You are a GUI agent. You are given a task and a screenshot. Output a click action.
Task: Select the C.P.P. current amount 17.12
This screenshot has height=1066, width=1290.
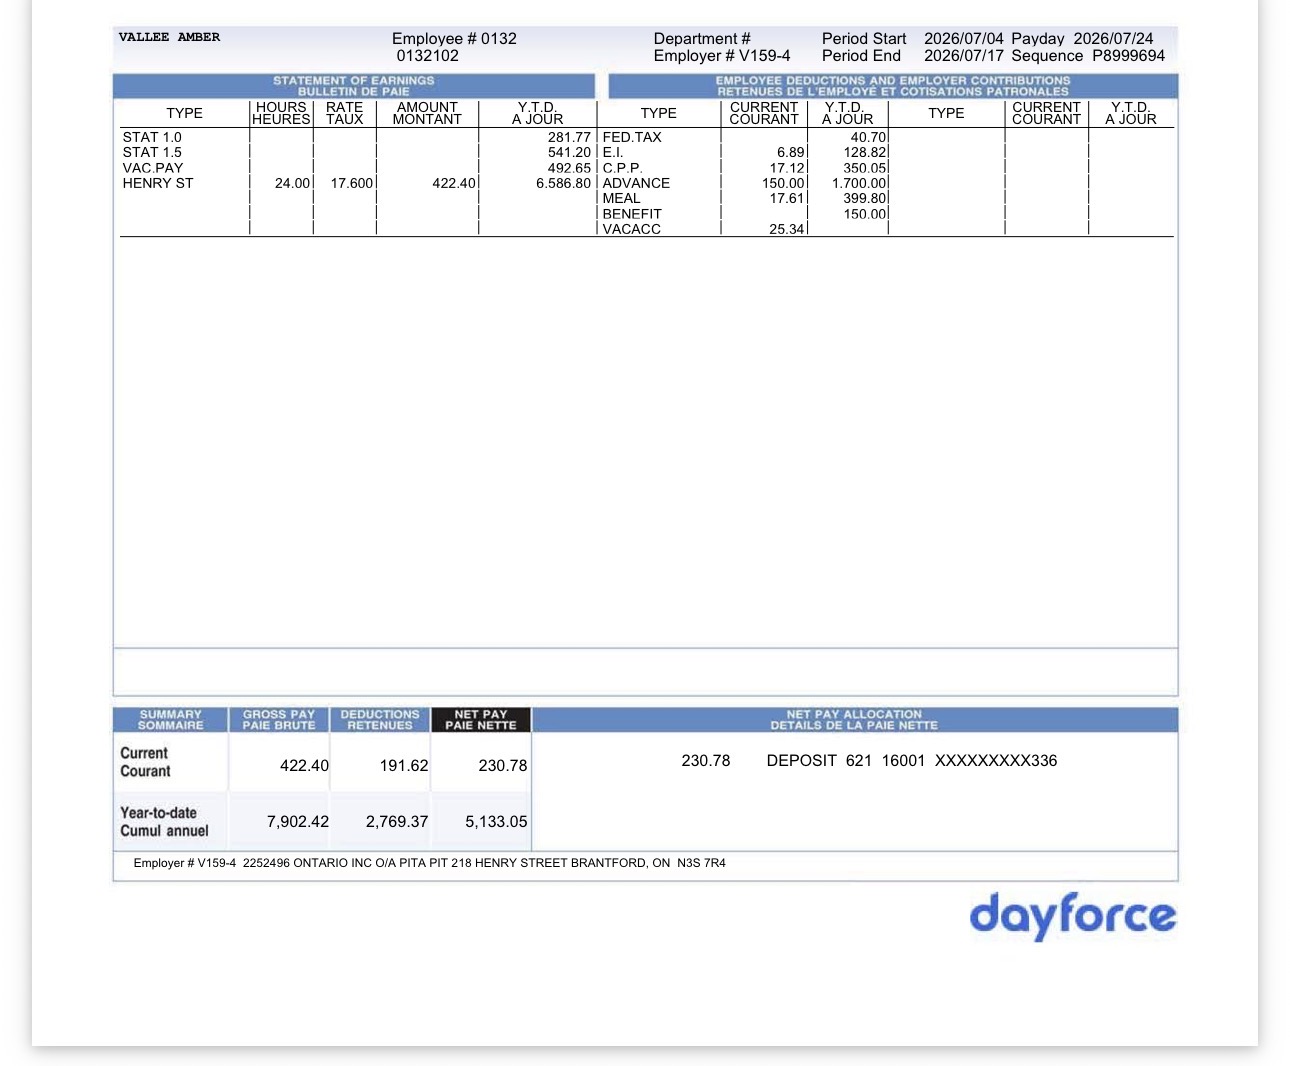pos(787,168)
